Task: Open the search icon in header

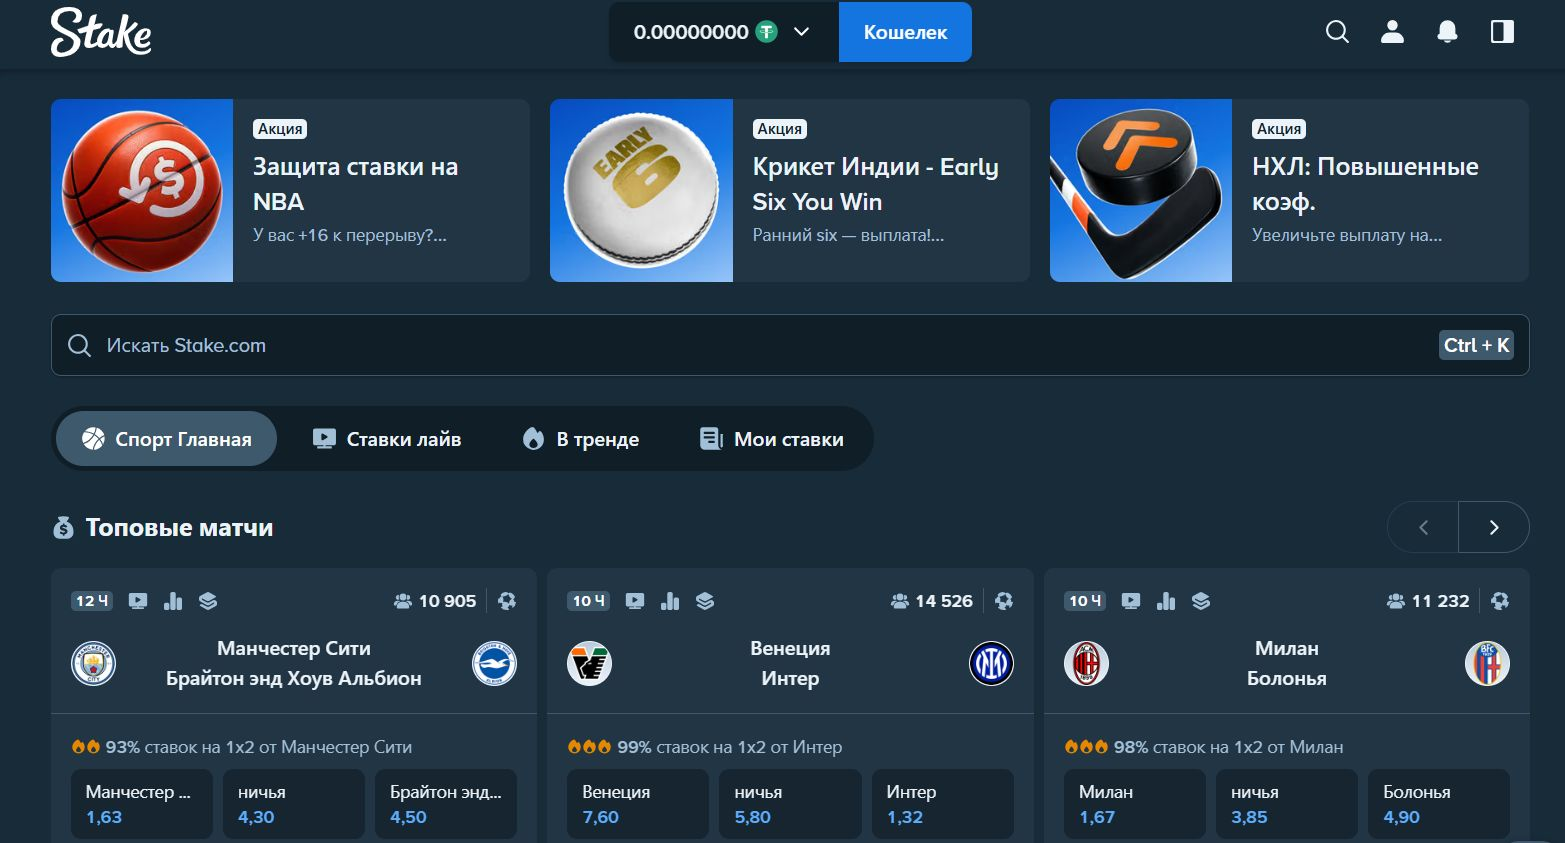Action: point(1337,32)
